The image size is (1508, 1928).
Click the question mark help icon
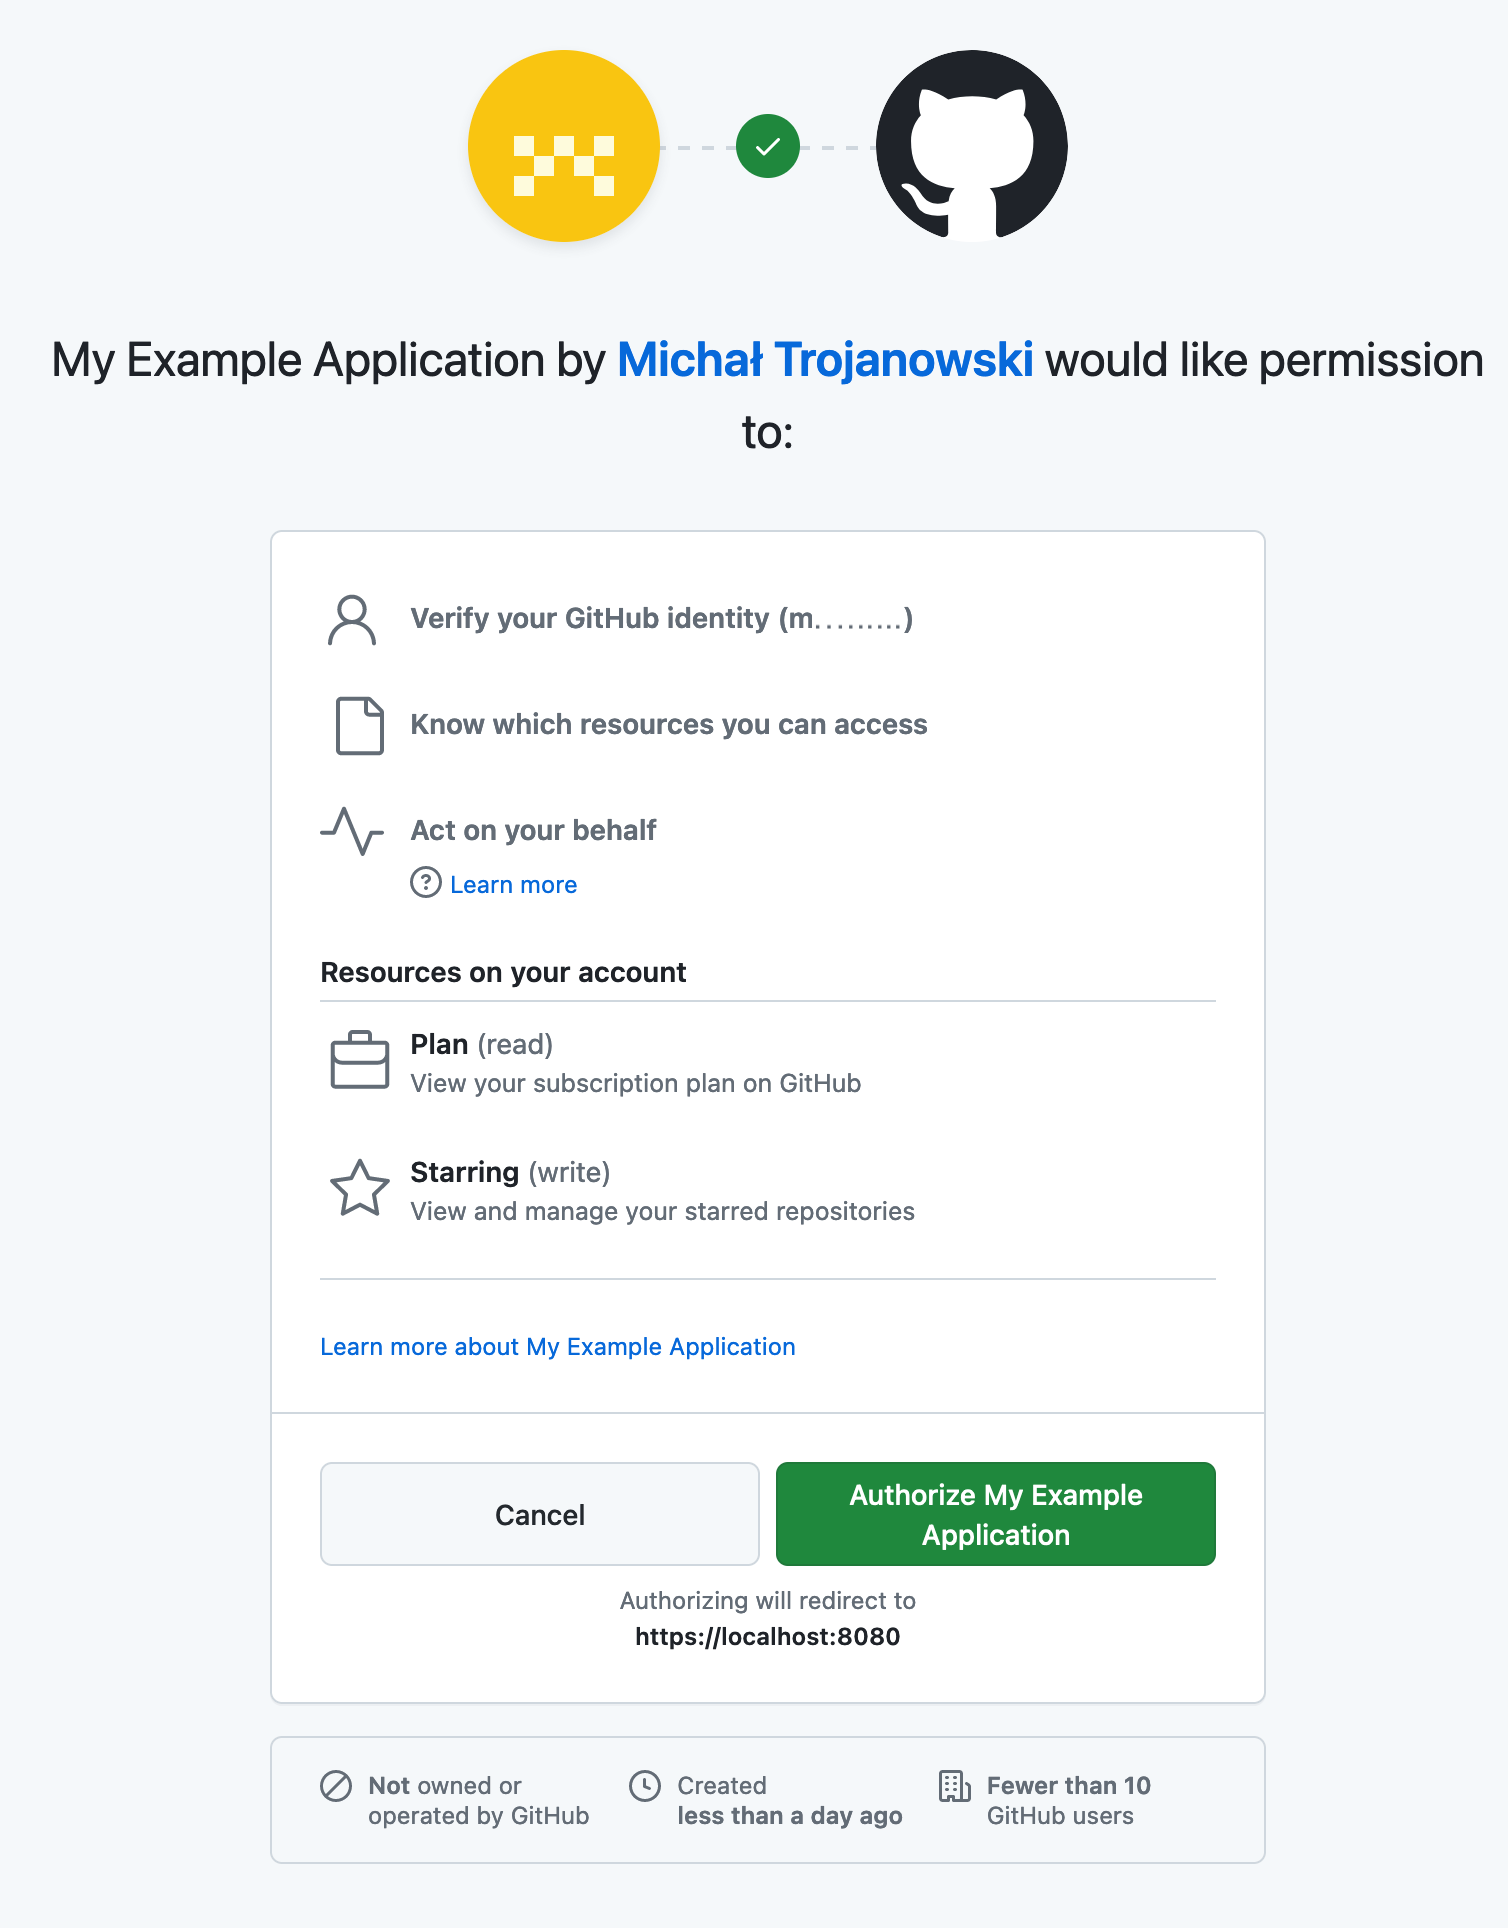coord(426,883)
